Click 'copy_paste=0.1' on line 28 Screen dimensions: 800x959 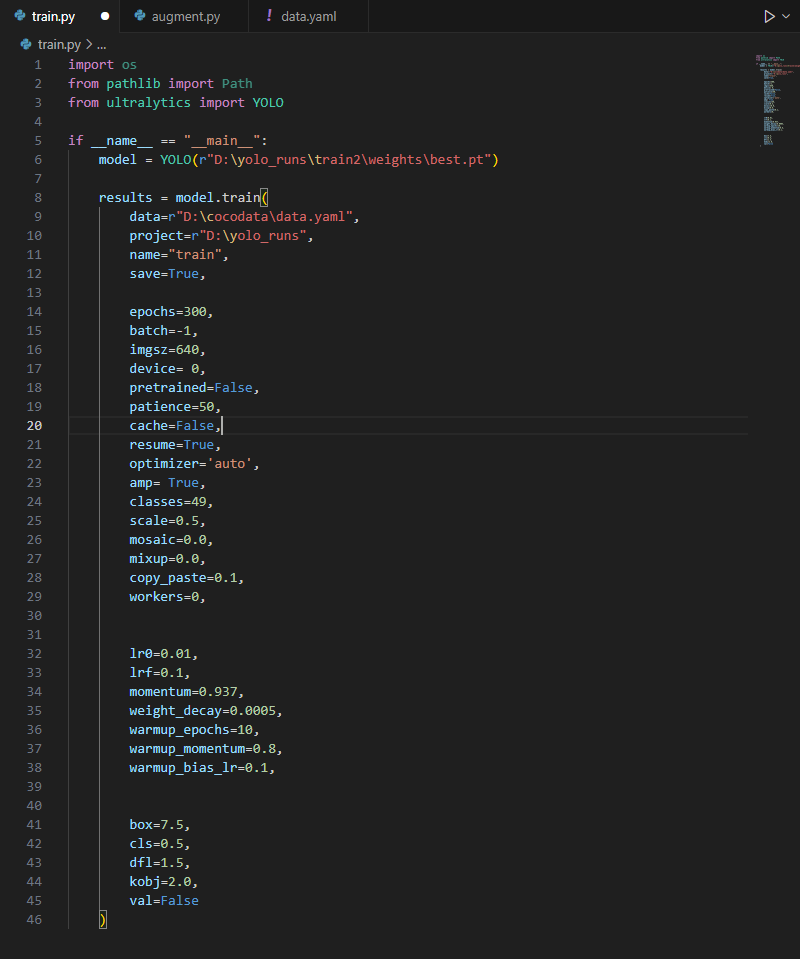(x=183, y=578)
